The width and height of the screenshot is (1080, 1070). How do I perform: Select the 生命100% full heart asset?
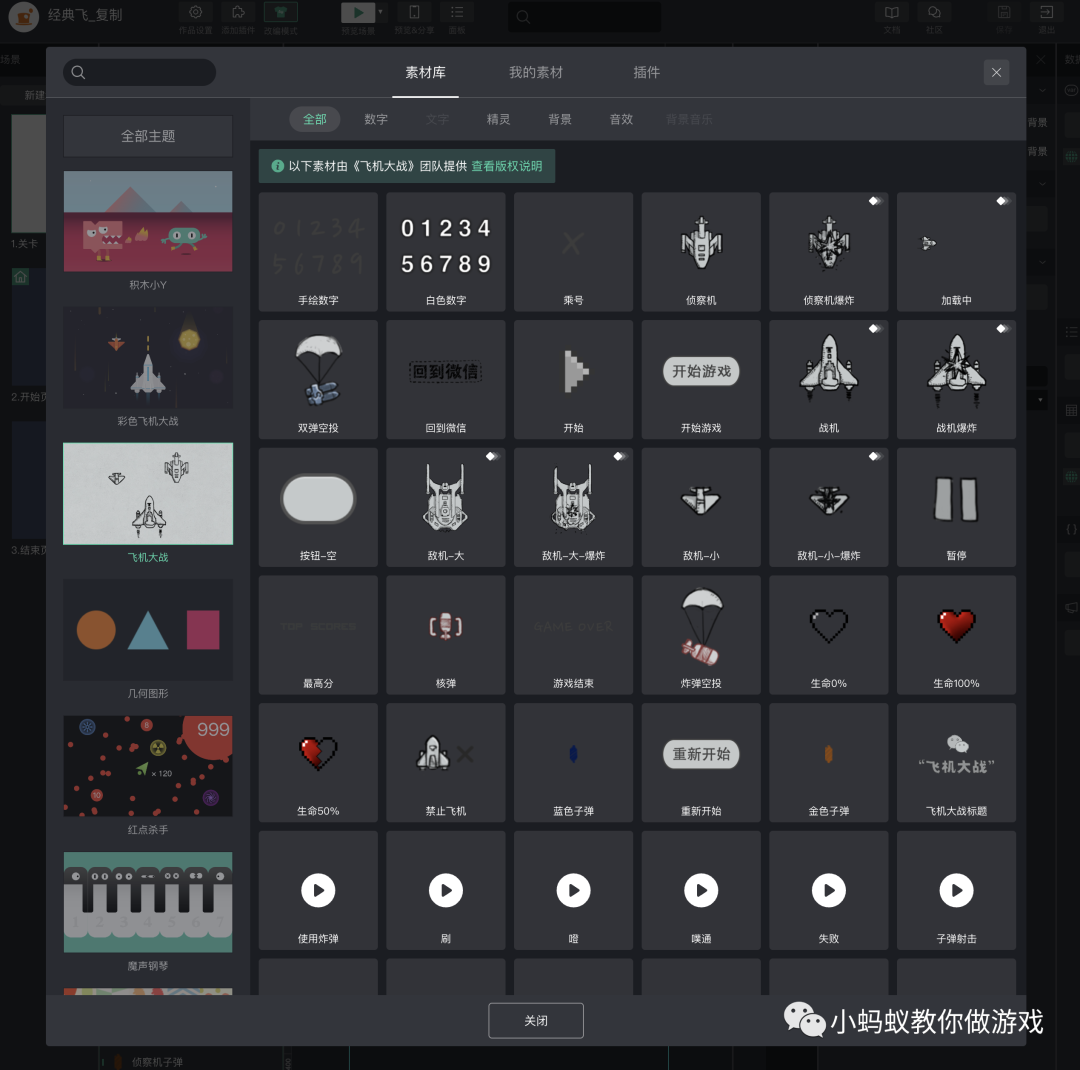point(957,635)
